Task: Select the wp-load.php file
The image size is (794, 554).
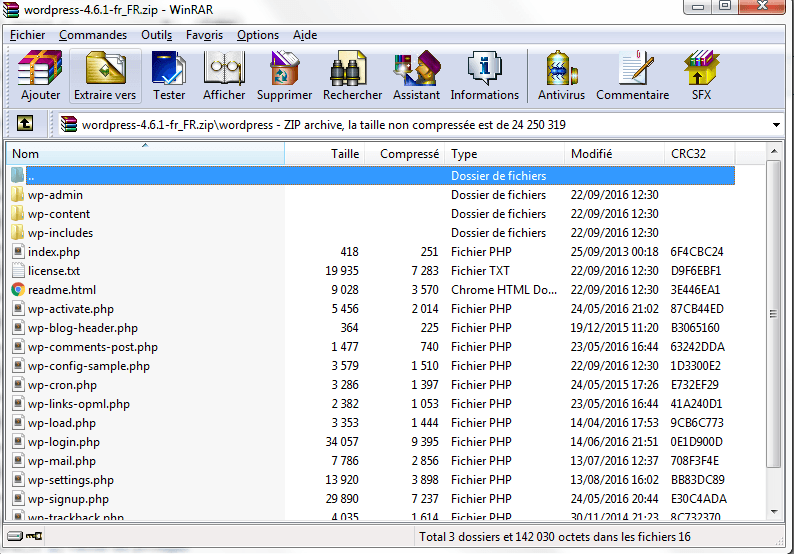Action: [62, 423]
